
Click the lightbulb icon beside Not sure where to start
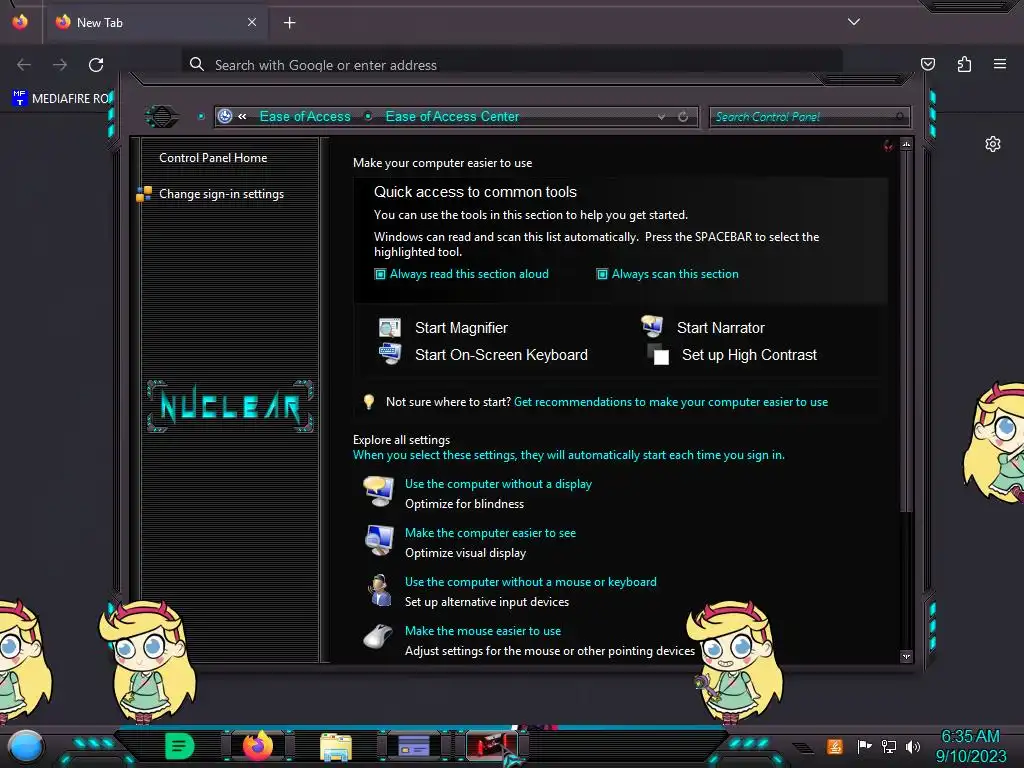pyautogui.click(x=369, y=402)
